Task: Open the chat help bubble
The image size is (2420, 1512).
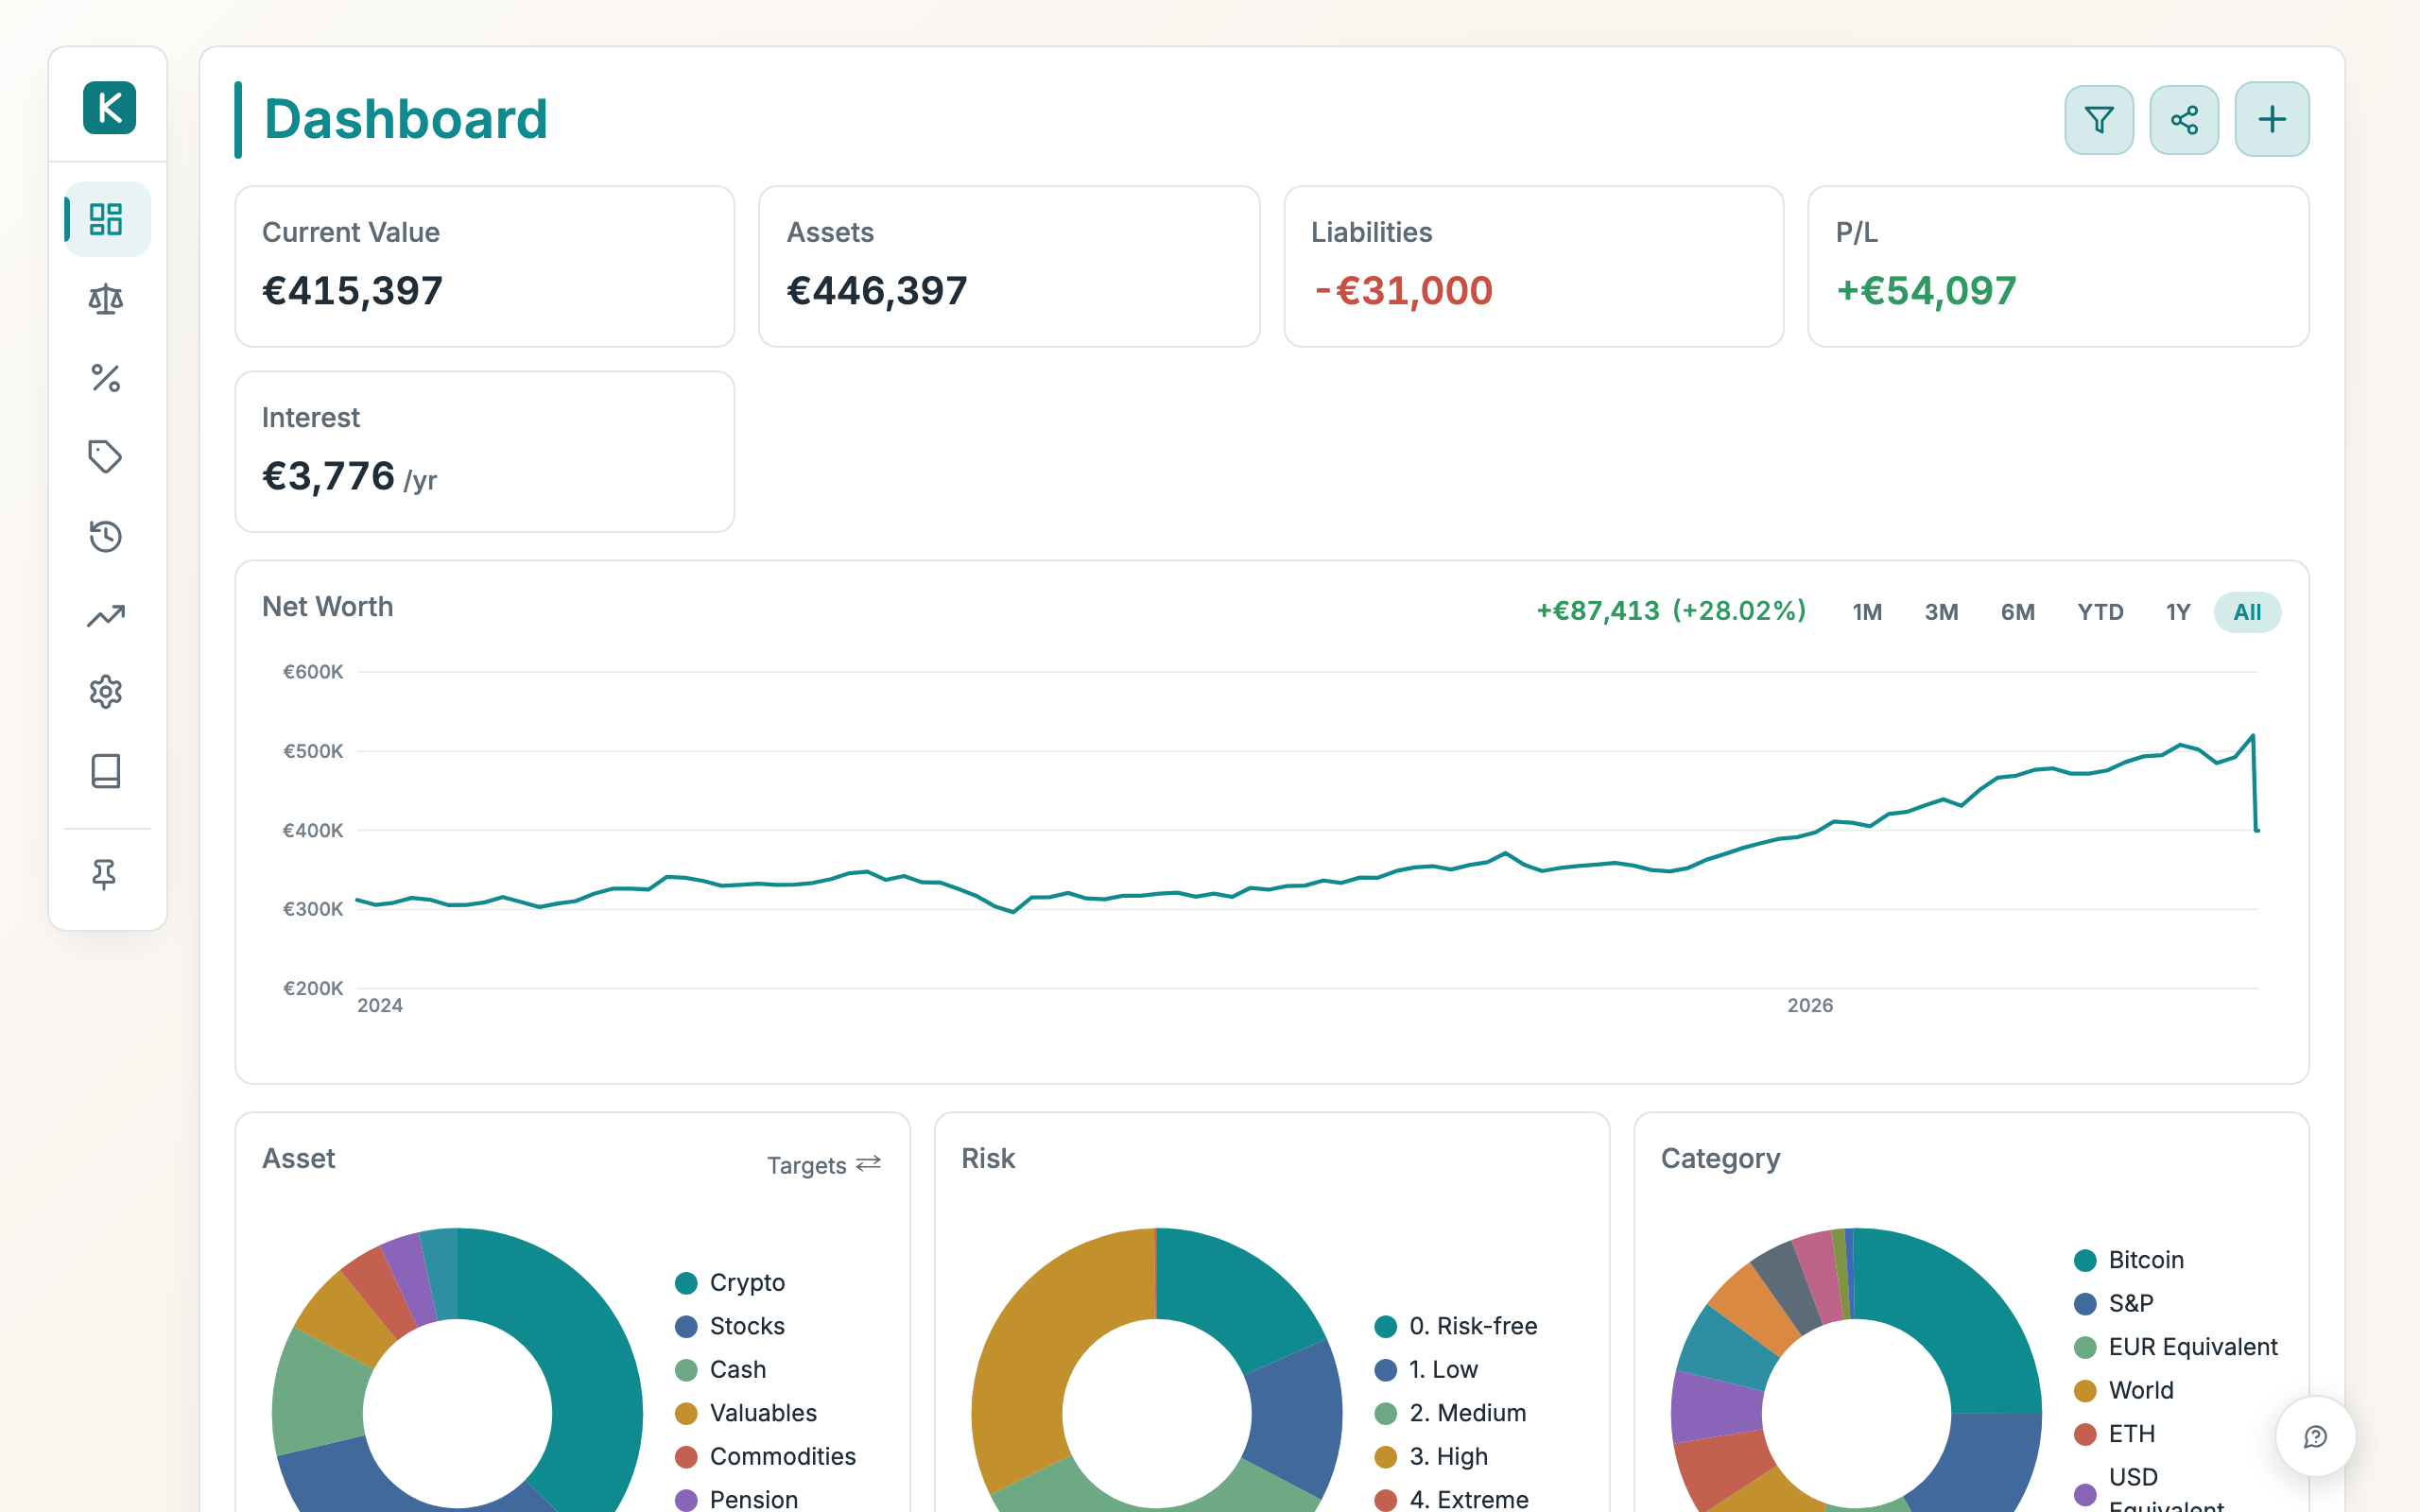Action: [2315, 1436]
